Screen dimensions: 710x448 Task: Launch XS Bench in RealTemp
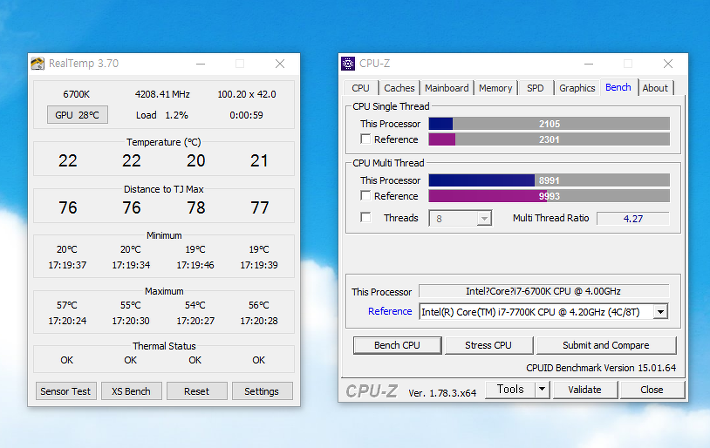point(131,391)
